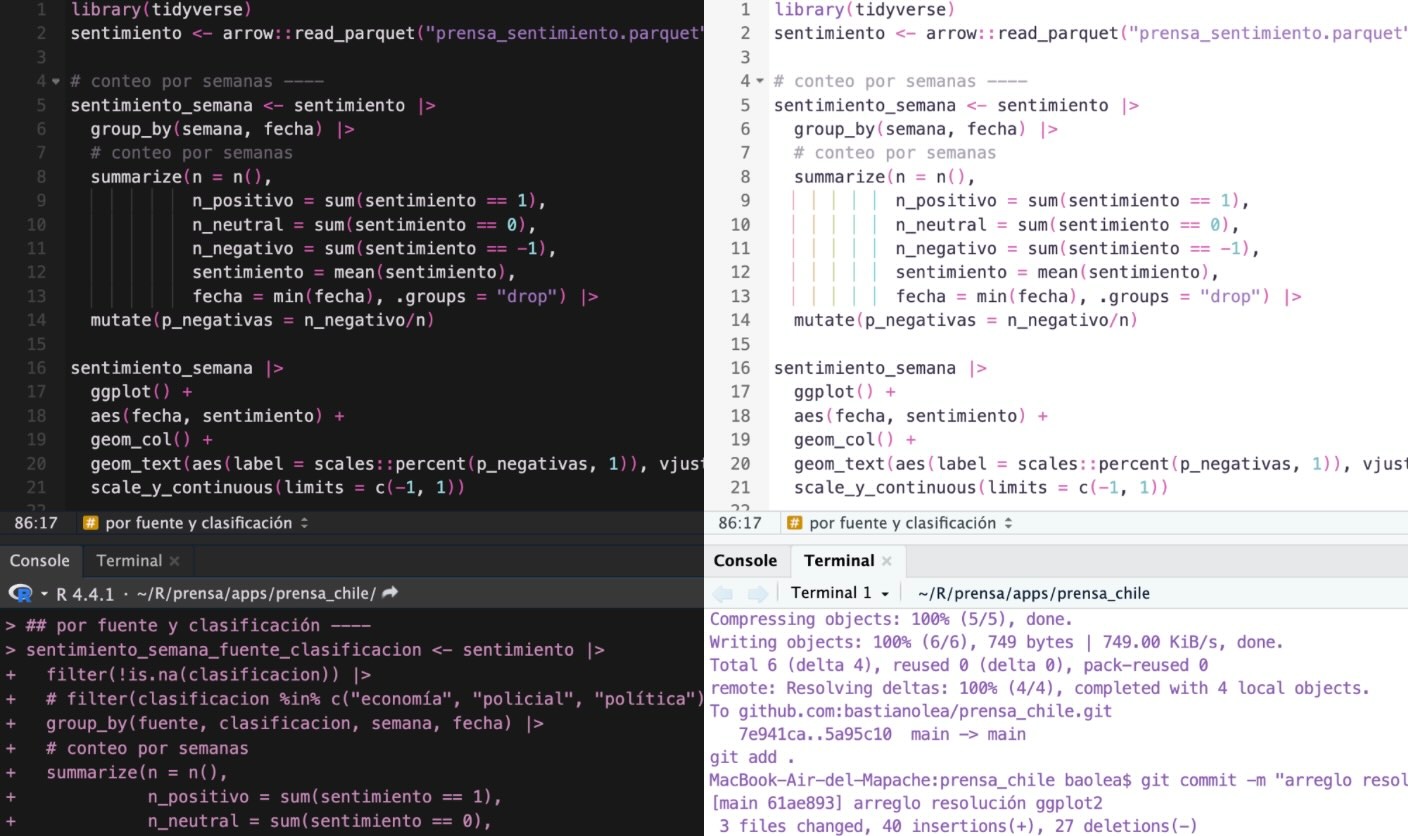
Task: Click 'remote: Resolving deltas' line in terminal
Action: 1039,688
